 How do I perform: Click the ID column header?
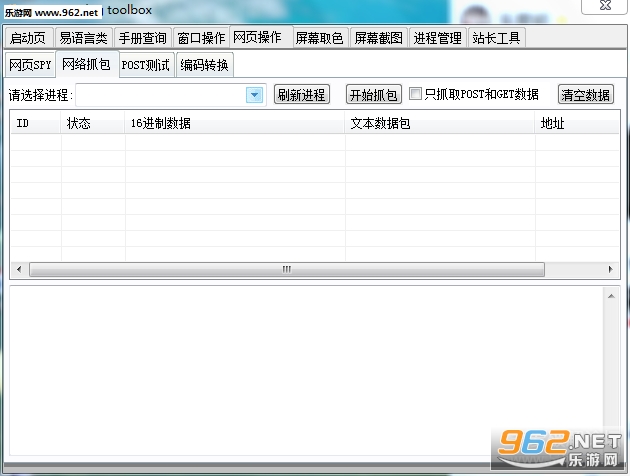(36, 123)
